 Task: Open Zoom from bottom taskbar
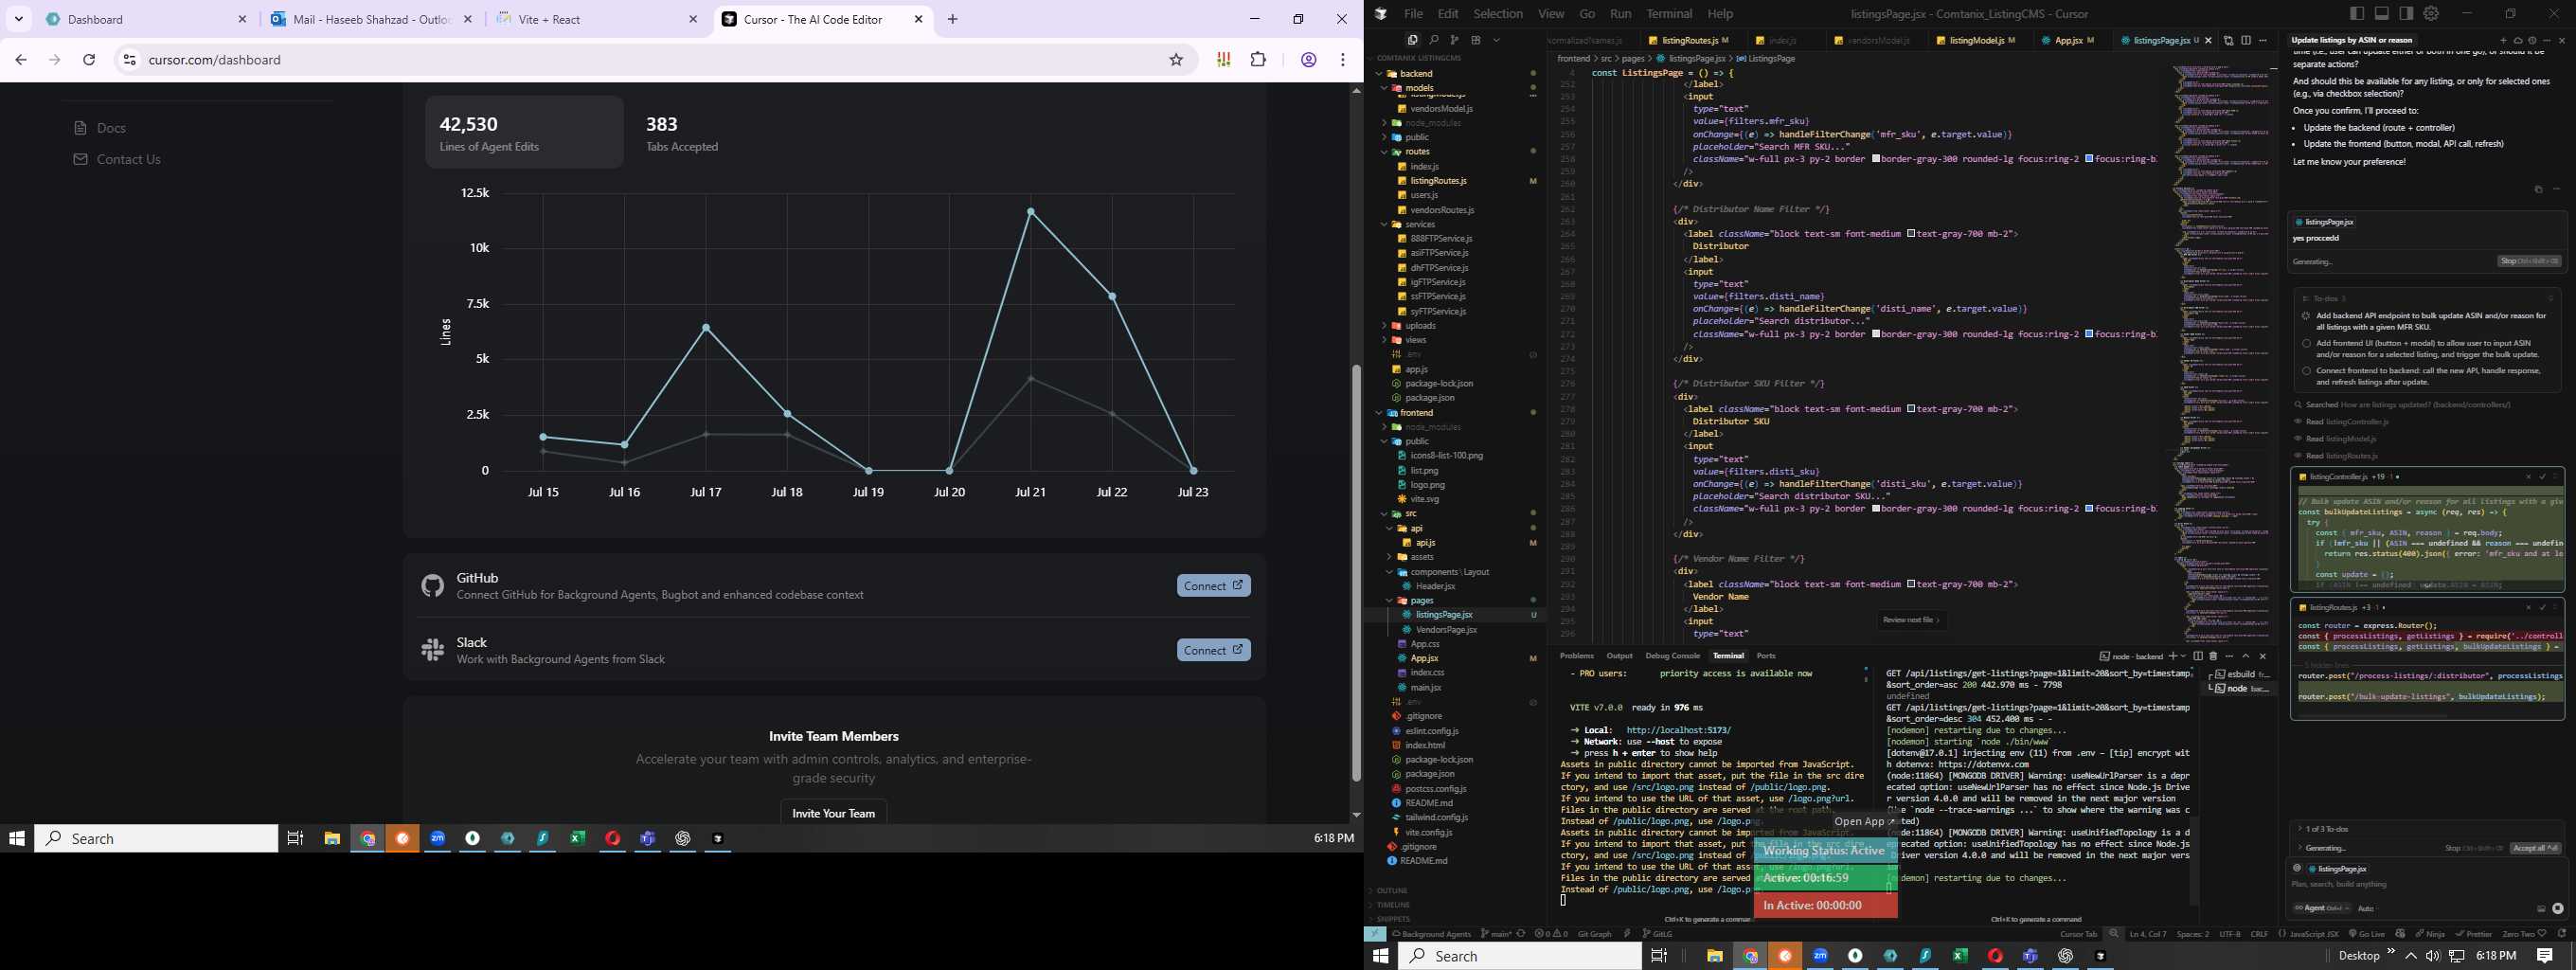(1820, 956)
